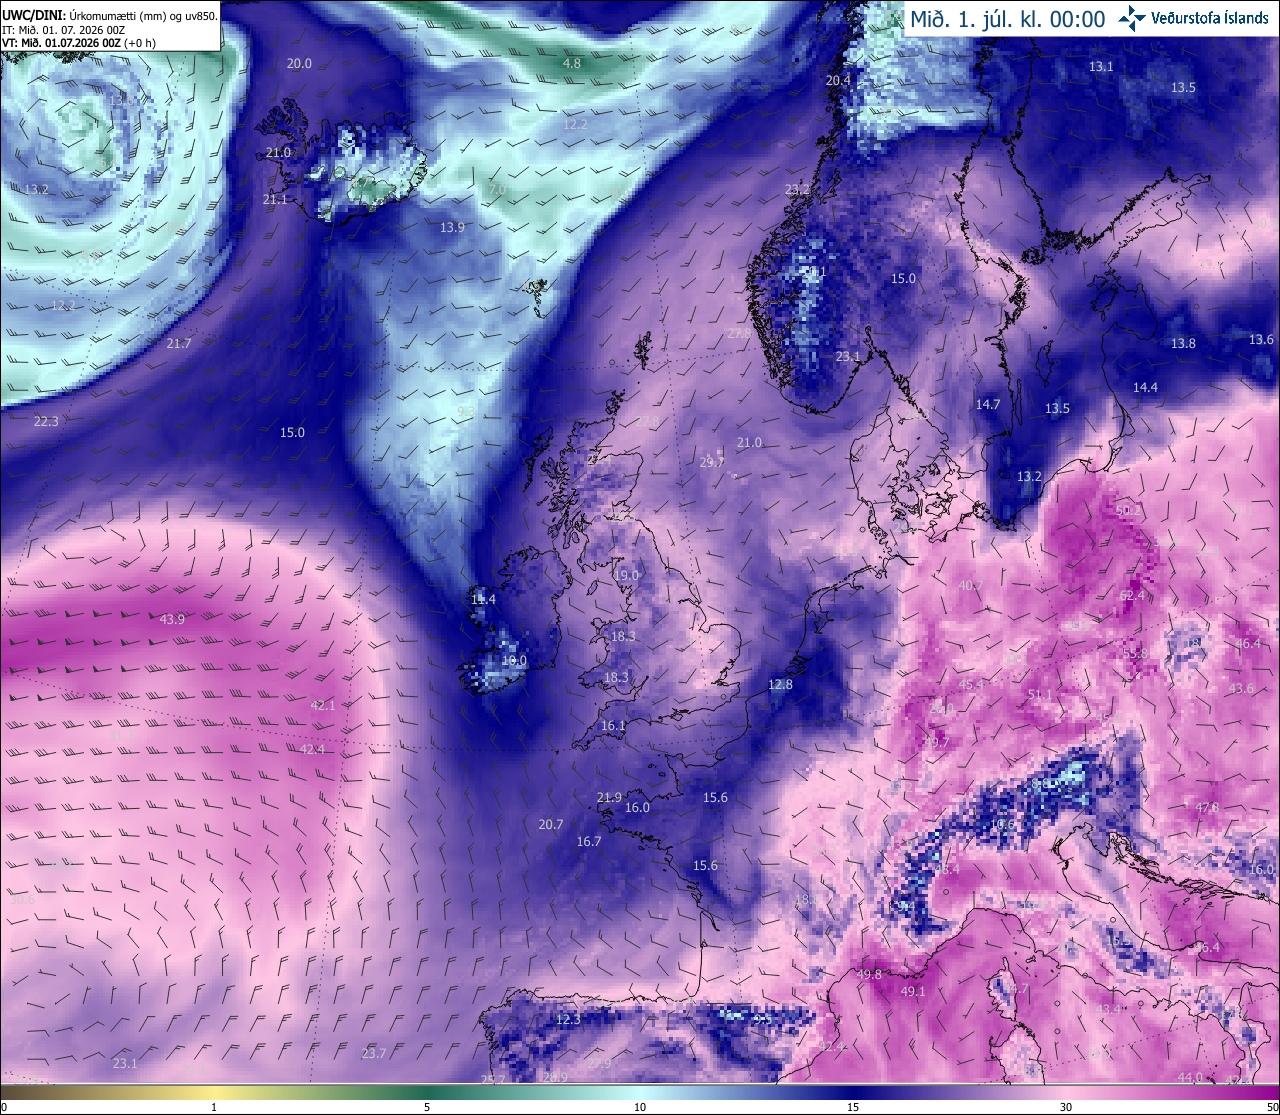Image resolution: width=1280 pixels, height=1115 pixels.
Task: Pick the yellow 1 mm area of the color bar
Action: point(213,1097)
